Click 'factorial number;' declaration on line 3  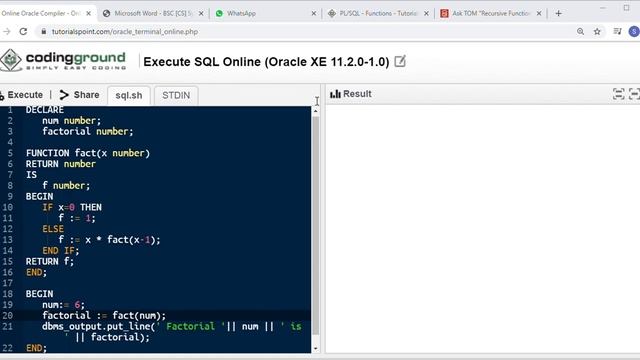(88, 131)
